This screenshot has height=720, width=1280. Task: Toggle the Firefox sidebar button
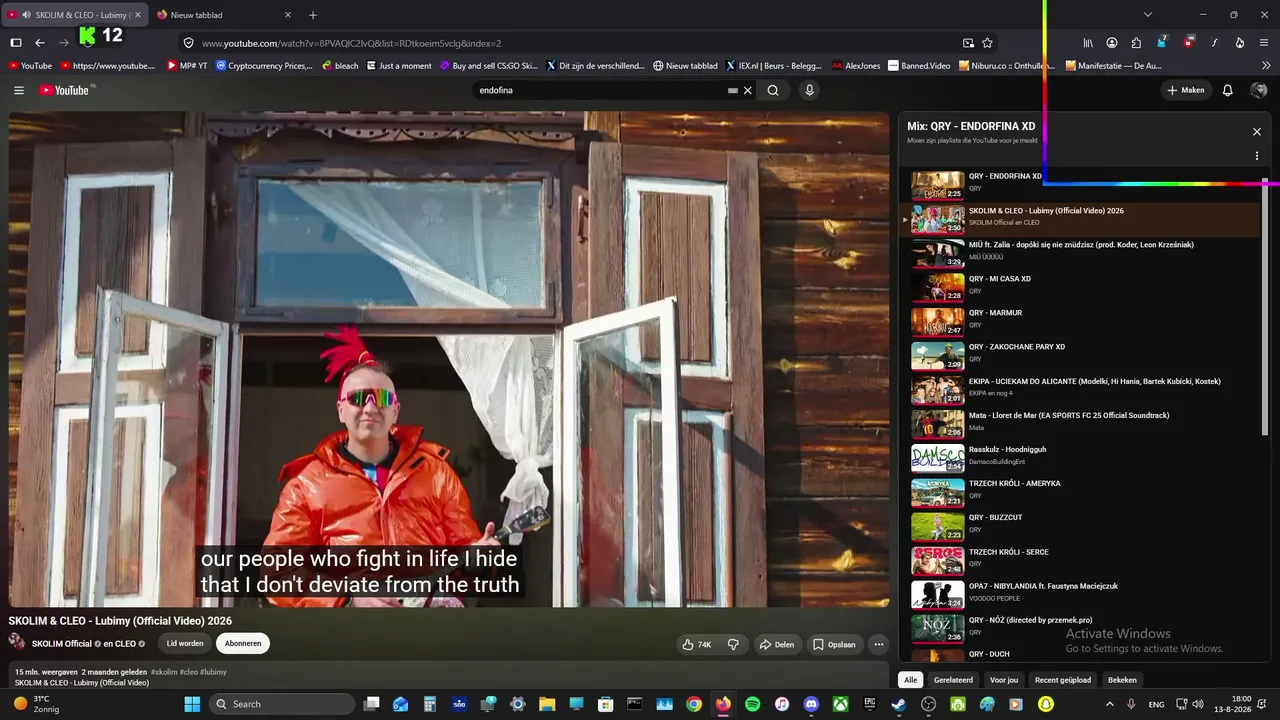[16, 43]
